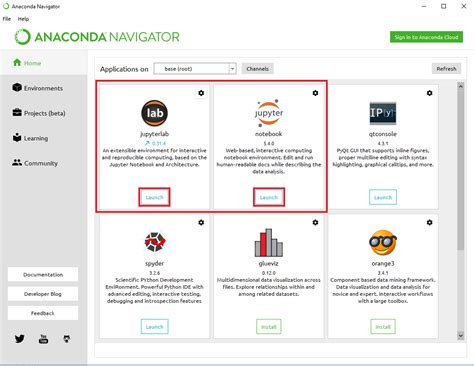Switch to the Community tab
The width and height of the screenshot is (474, 366).
point(35,163)
